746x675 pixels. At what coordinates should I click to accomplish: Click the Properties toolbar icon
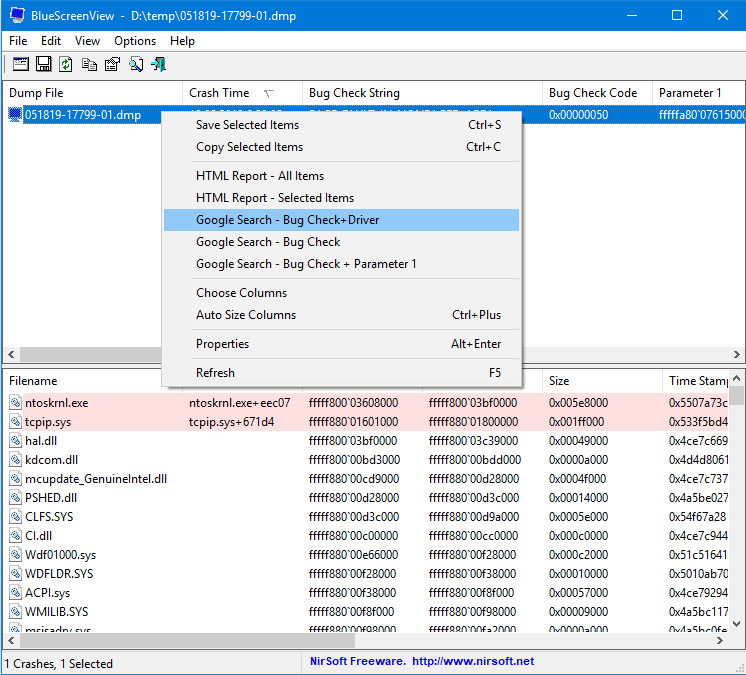pos(112,65)
